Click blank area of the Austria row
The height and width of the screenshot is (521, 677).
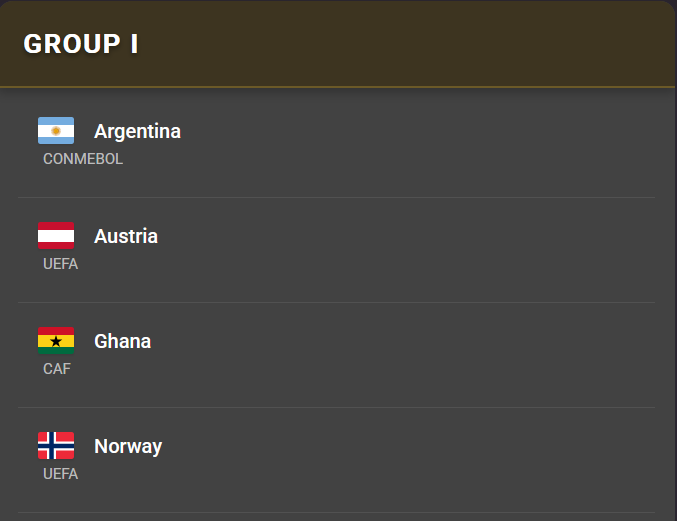pyautogui.click(x=420, y=248)
